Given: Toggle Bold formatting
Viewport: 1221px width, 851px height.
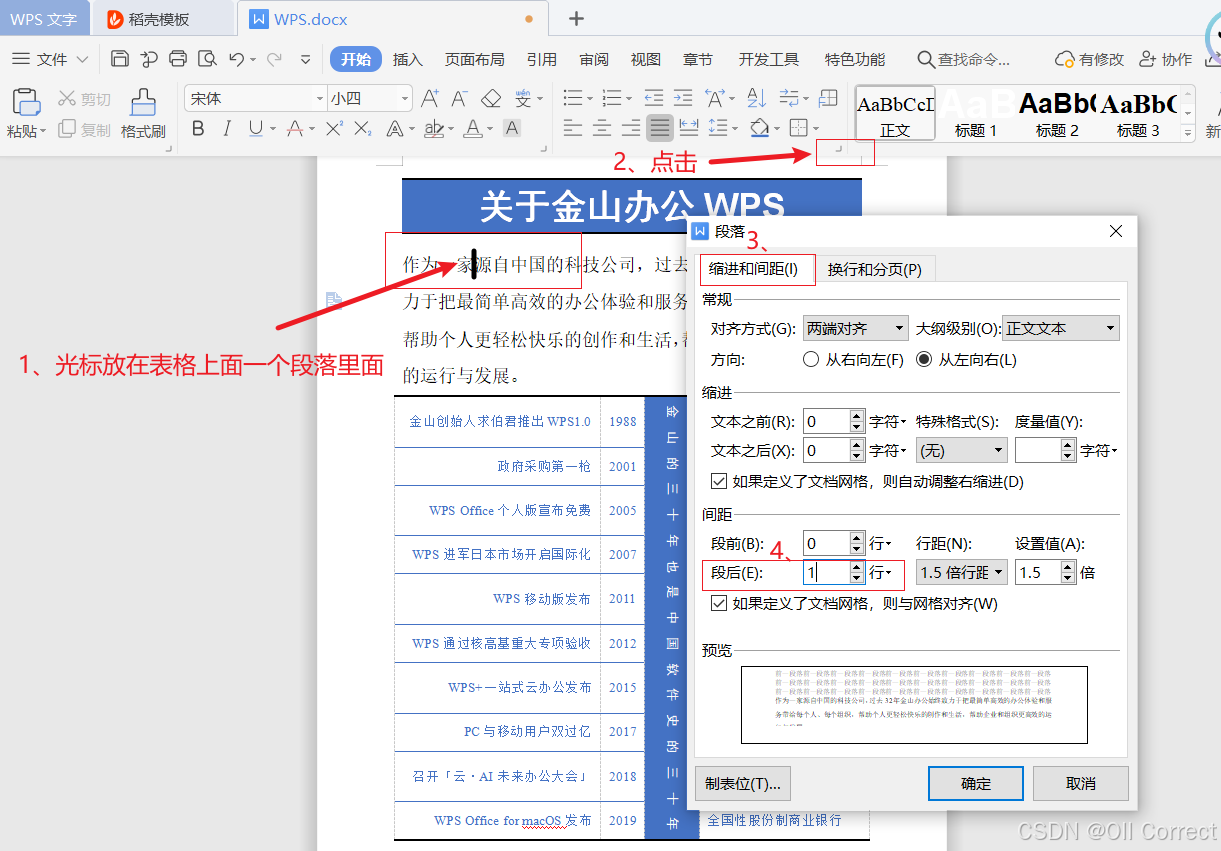Looking at the screenshot, I should [x=198, y=128].
